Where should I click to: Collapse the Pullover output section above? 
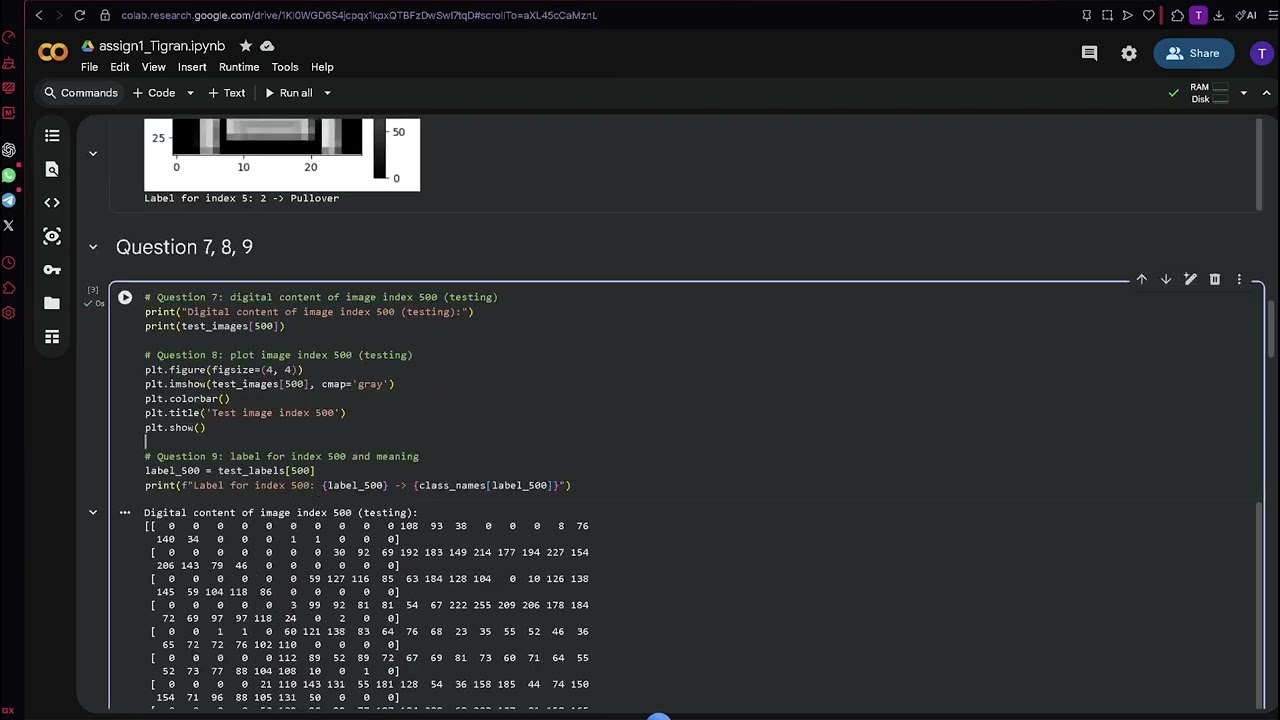[x=93, y=153]
